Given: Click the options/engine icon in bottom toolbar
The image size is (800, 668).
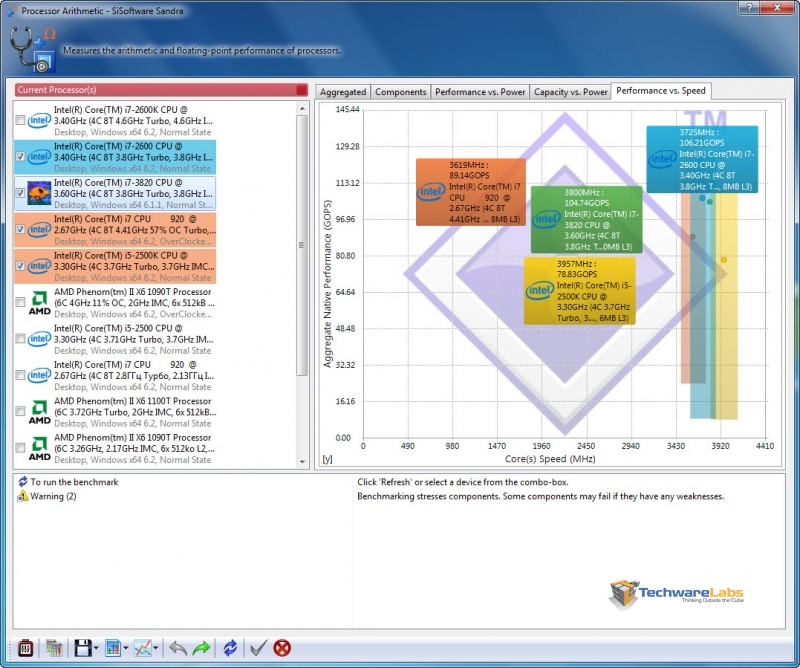Looking at the screenshot, I should pos(25,648).
